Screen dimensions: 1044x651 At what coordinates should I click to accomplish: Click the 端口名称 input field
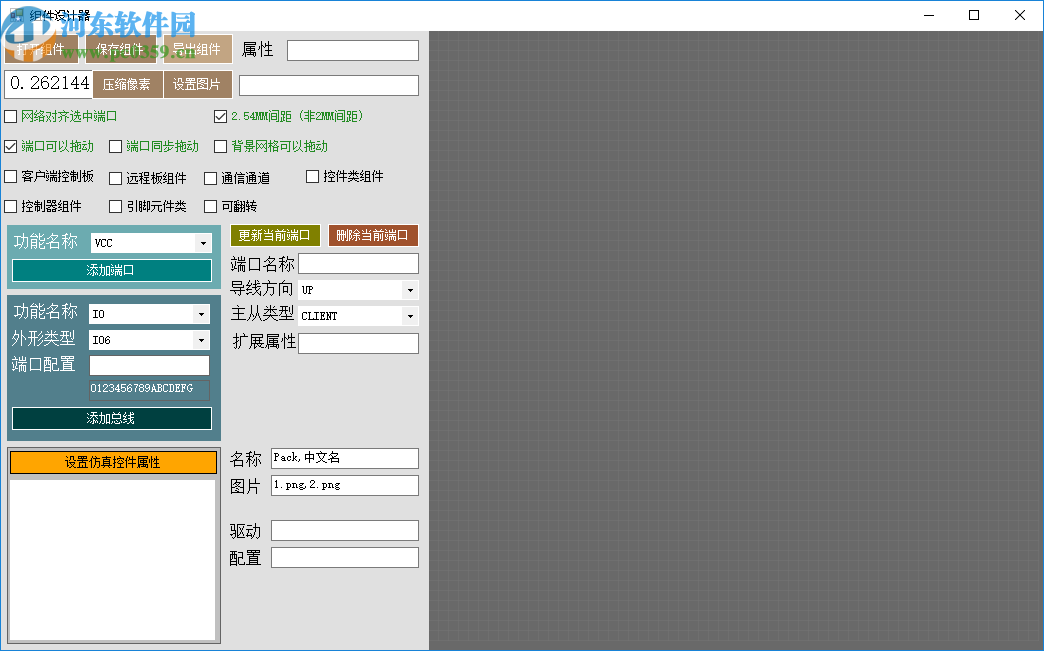[357, 263]
